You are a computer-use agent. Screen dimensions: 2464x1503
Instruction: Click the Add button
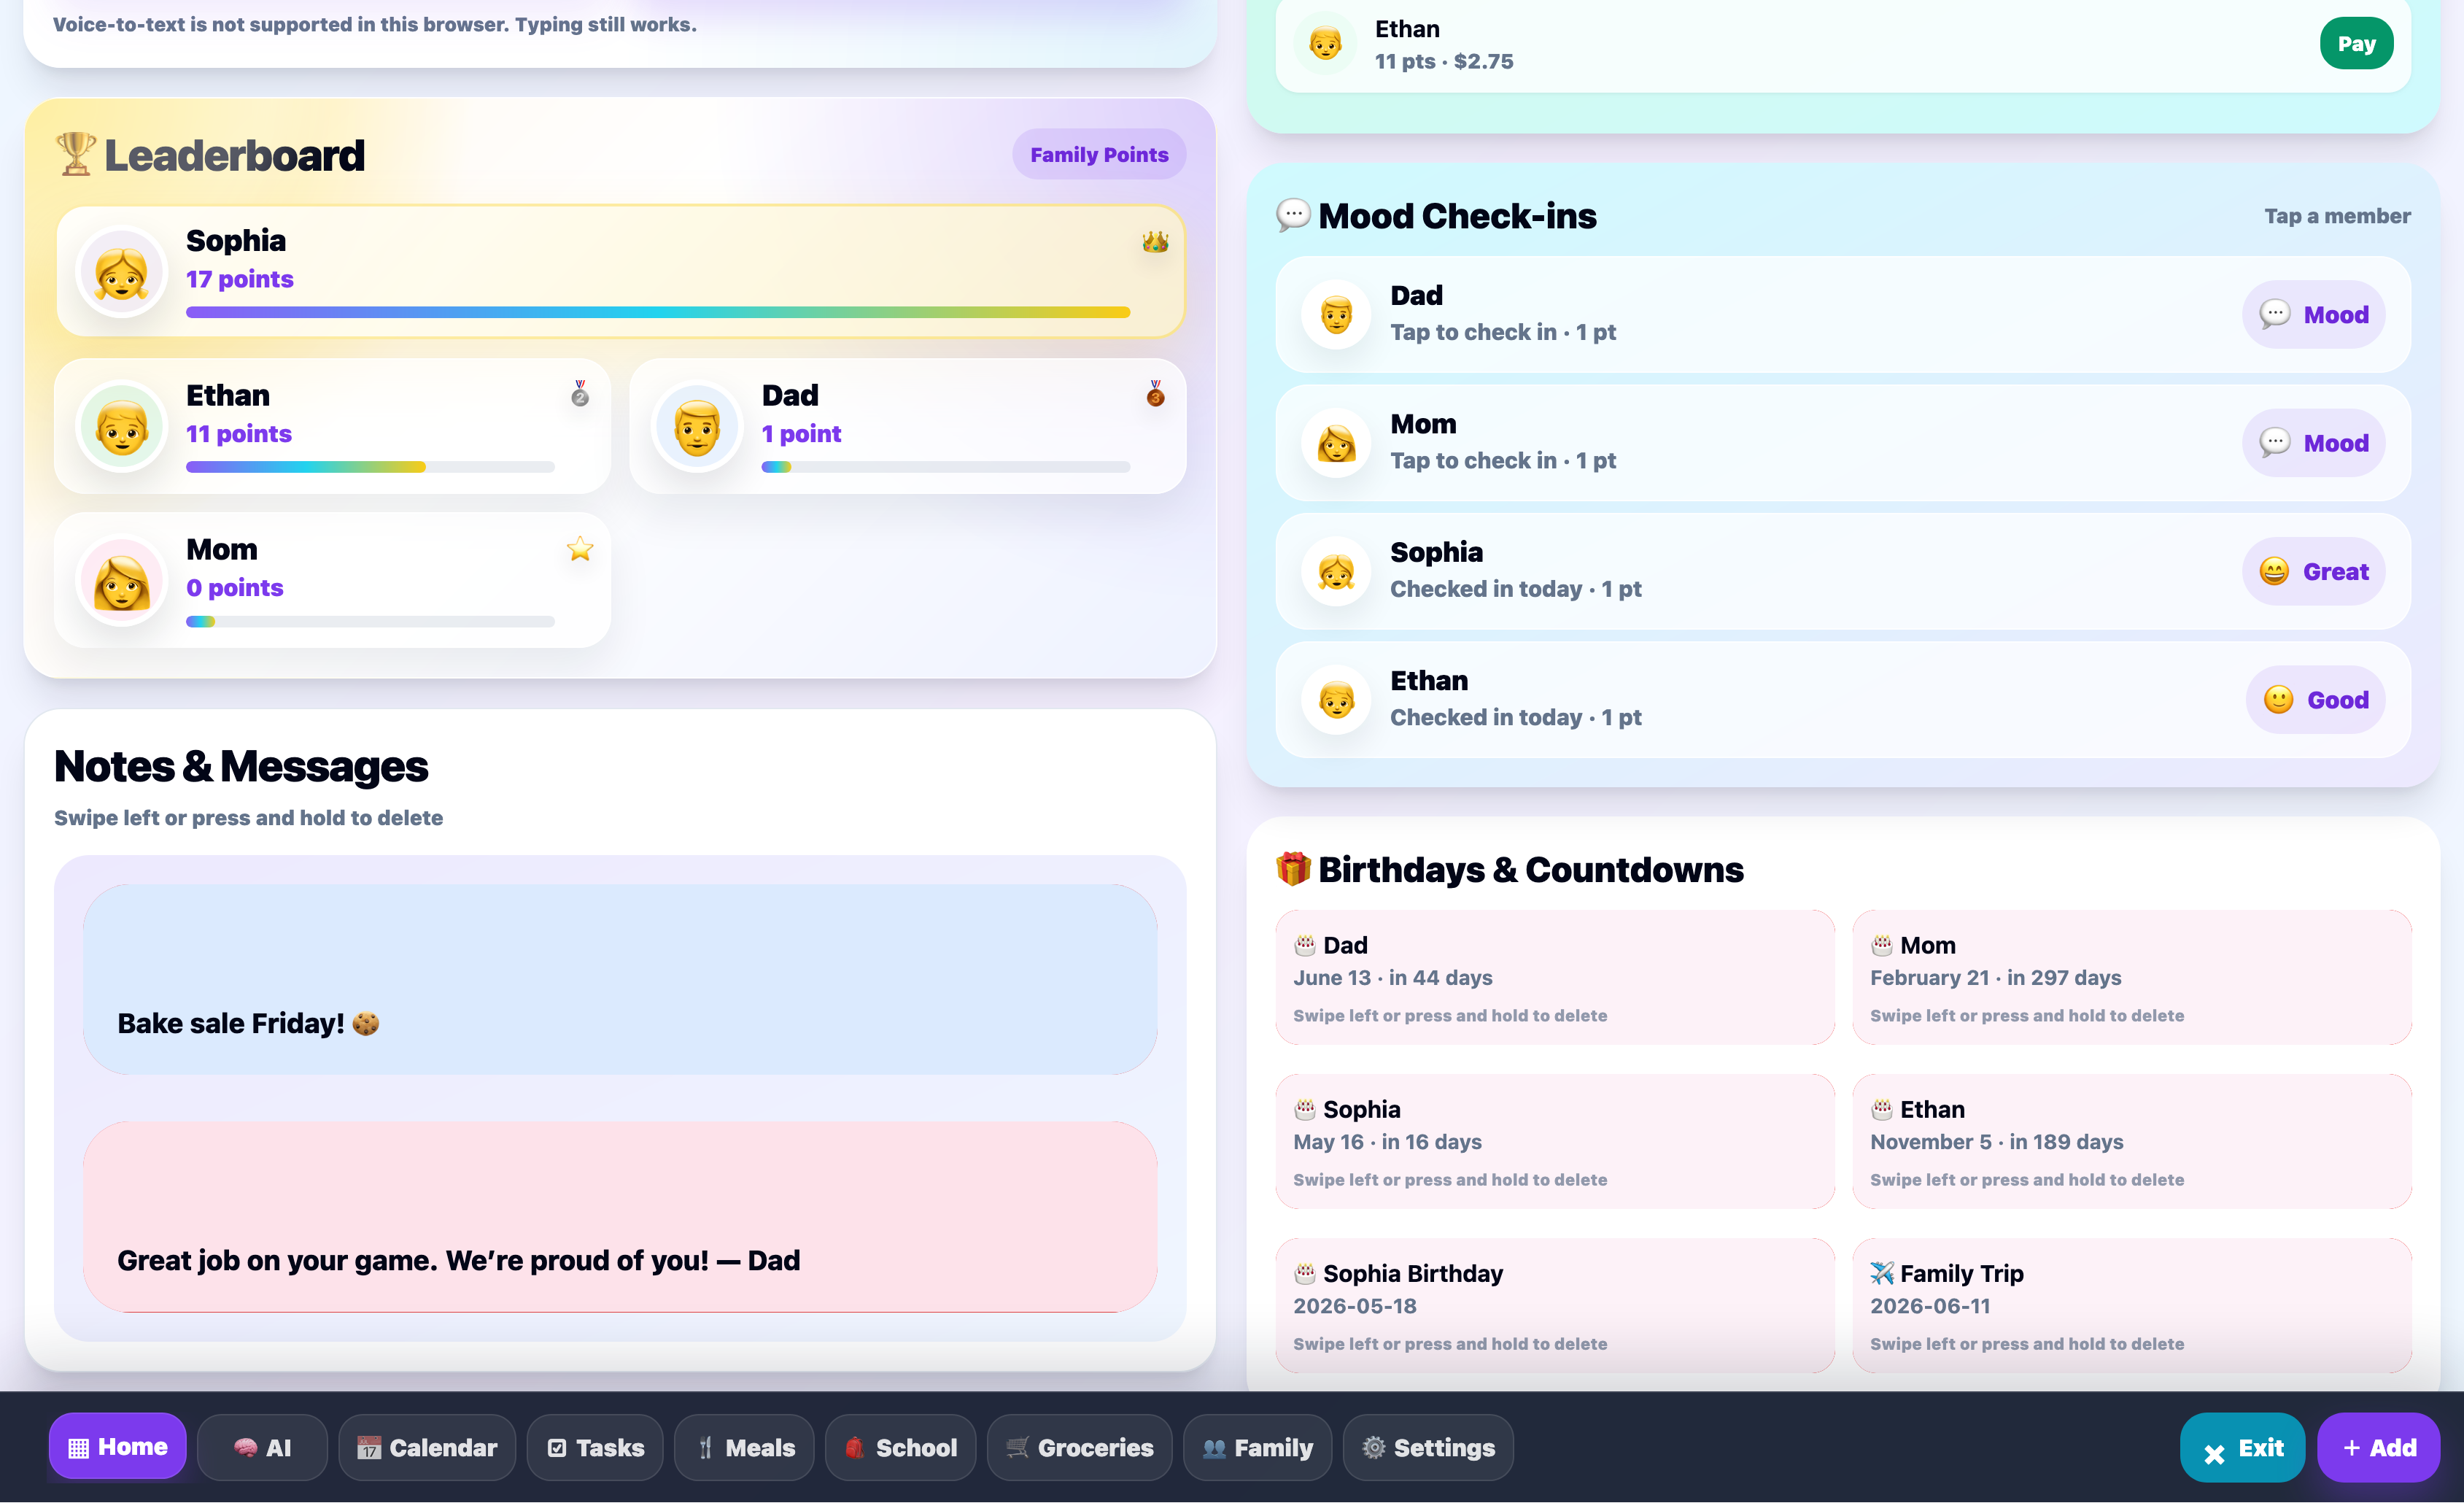click(2378, 1447)
